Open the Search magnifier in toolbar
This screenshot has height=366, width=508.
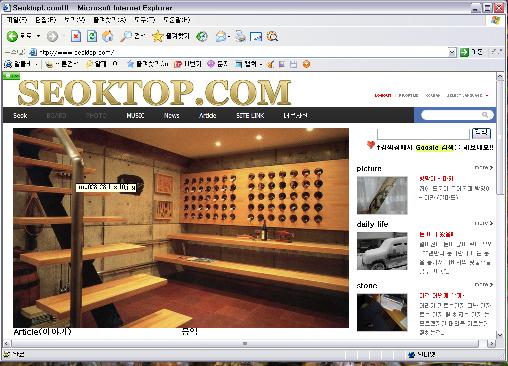pos(126,36)
